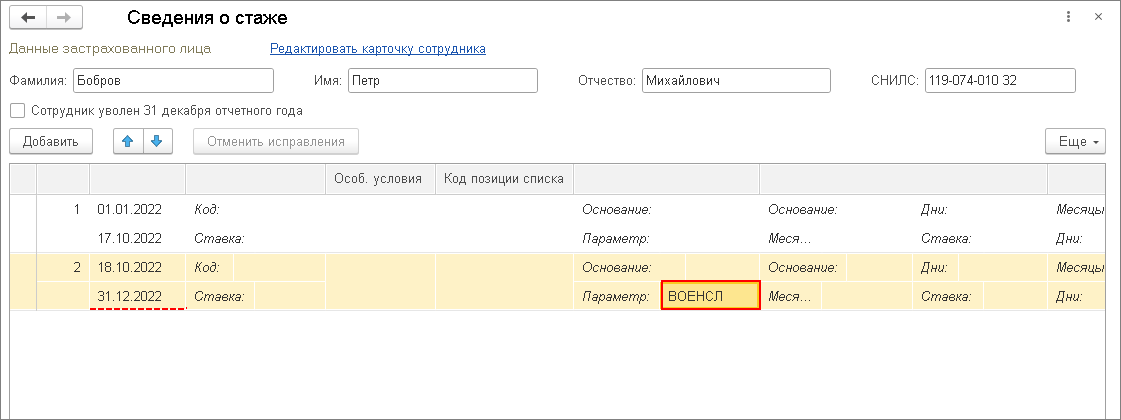Open Редактировать карточку сотрудника link
The height and width of the screenshot is (420, 1121).
pos(378,48)
